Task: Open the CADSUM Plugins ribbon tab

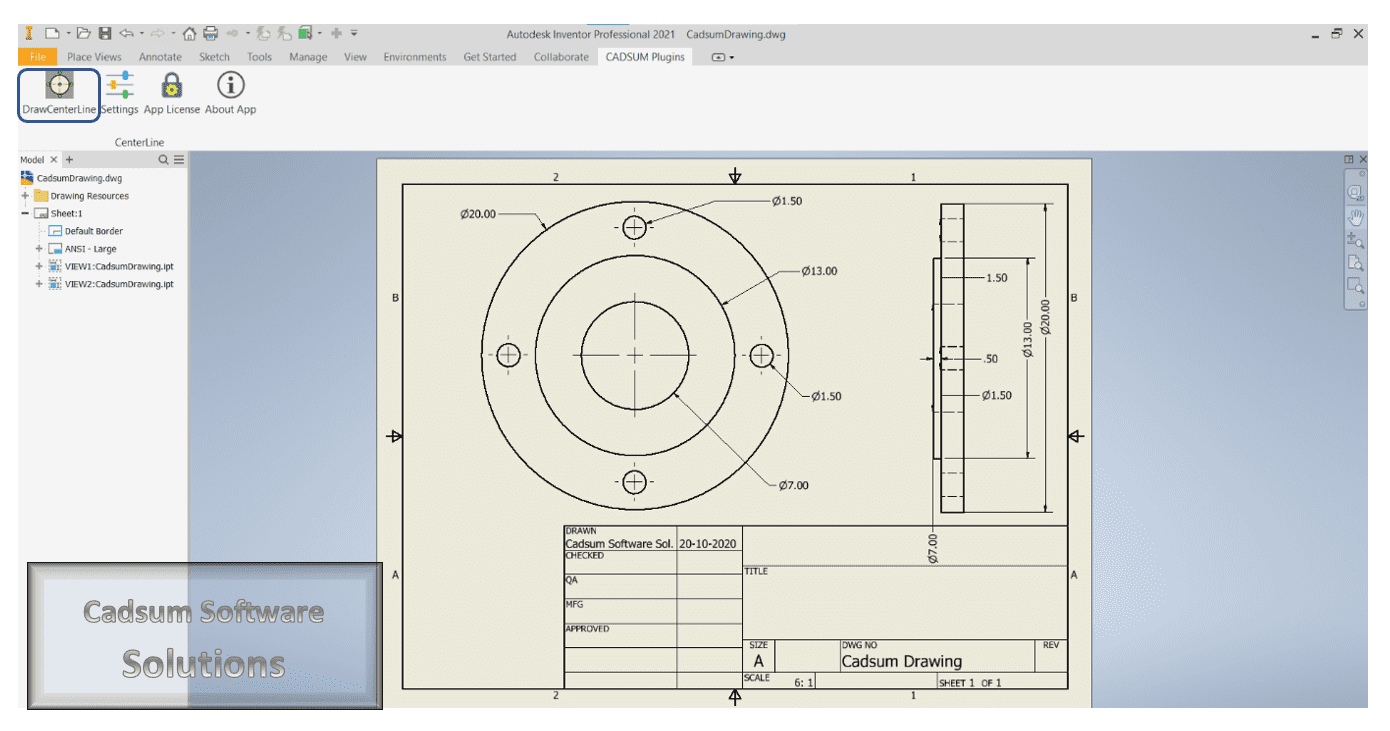Action: (x=645, y=57)
